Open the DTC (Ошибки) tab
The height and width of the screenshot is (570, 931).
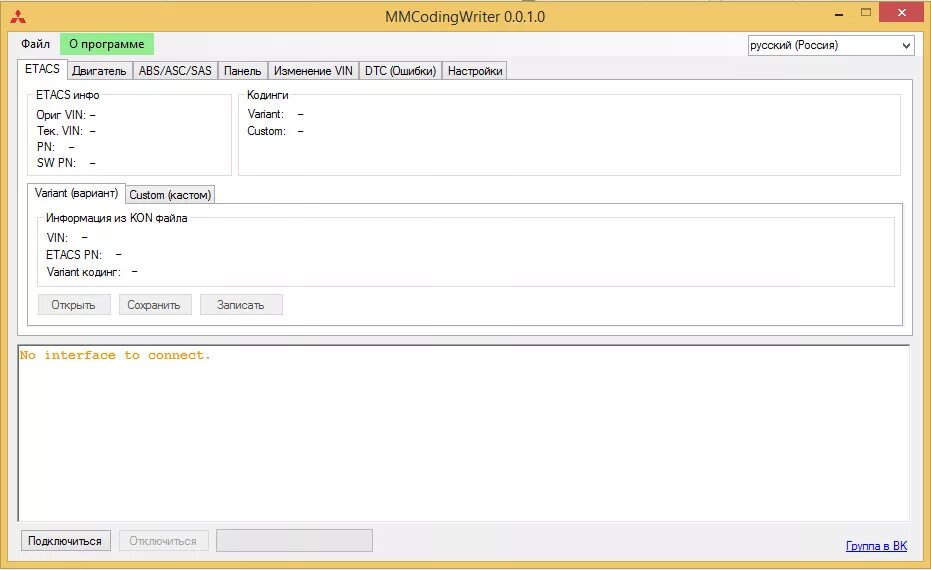400,71
